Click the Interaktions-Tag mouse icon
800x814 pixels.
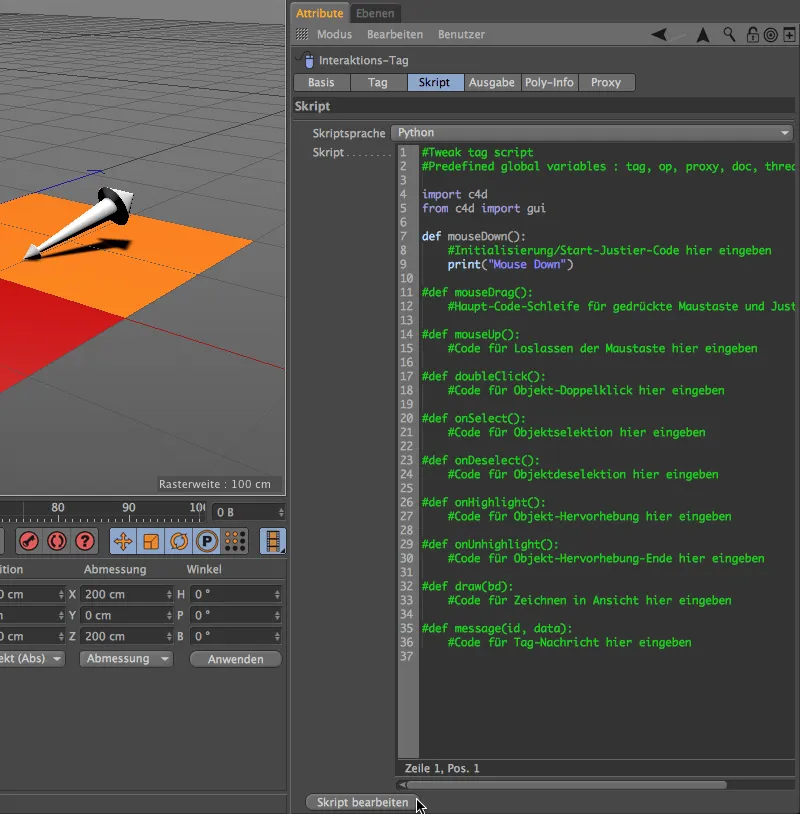pyautogui.click(x=307, y=60)
